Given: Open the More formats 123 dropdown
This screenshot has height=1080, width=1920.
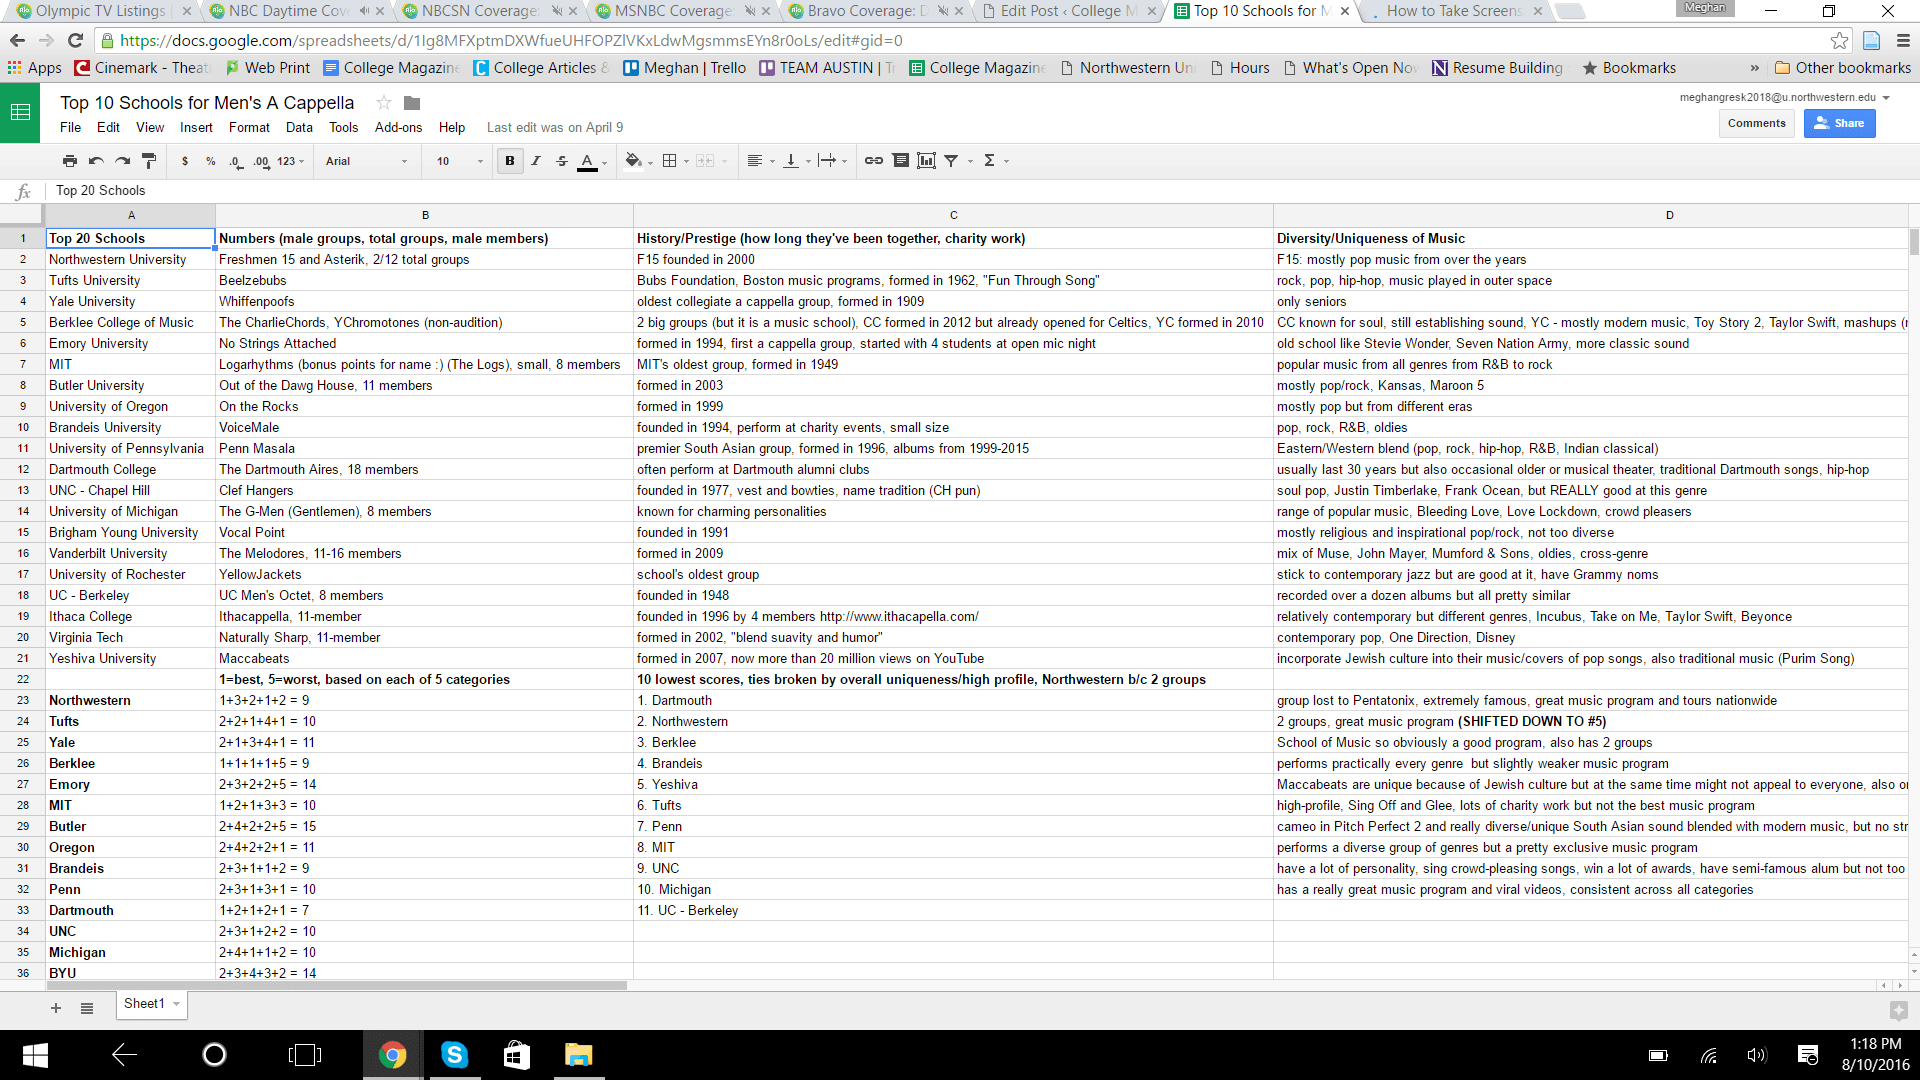Looking at the screenshot, I should 290,161.
